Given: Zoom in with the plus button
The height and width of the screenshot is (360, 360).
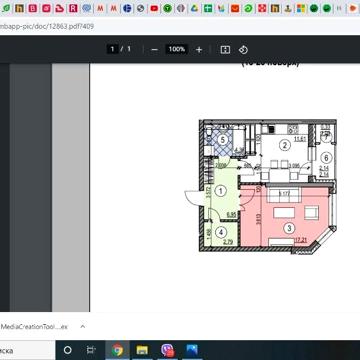Looking at the screenshot, I should (199, 50).
